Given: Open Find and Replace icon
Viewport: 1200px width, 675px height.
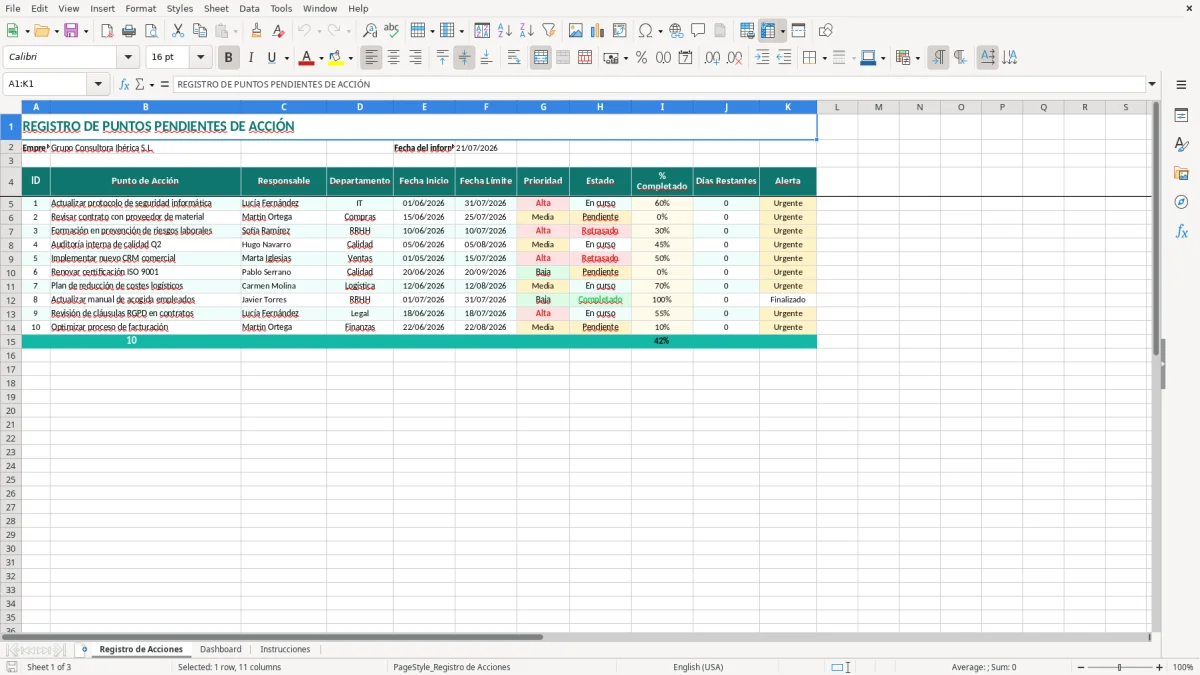Looking at the screenshot, I should (369, 31).
